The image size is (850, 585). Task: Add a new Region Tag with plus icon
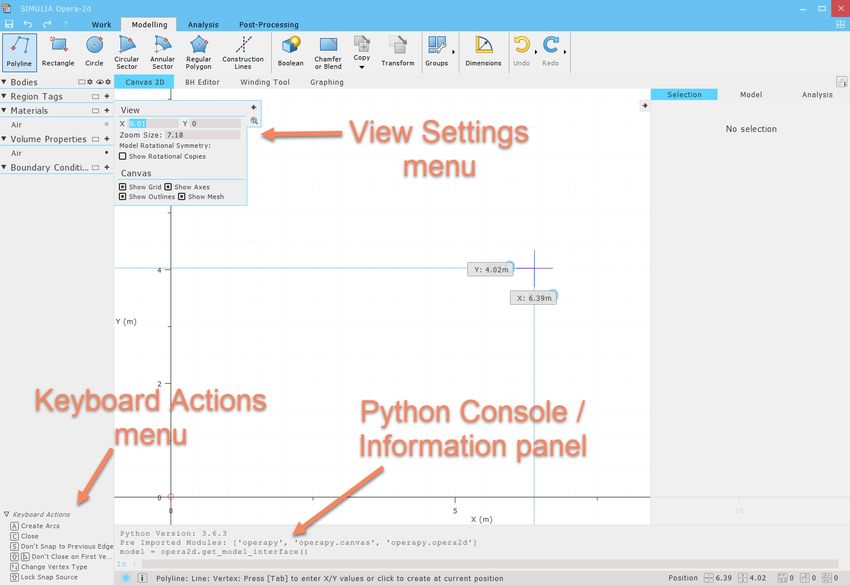(107, 96)
